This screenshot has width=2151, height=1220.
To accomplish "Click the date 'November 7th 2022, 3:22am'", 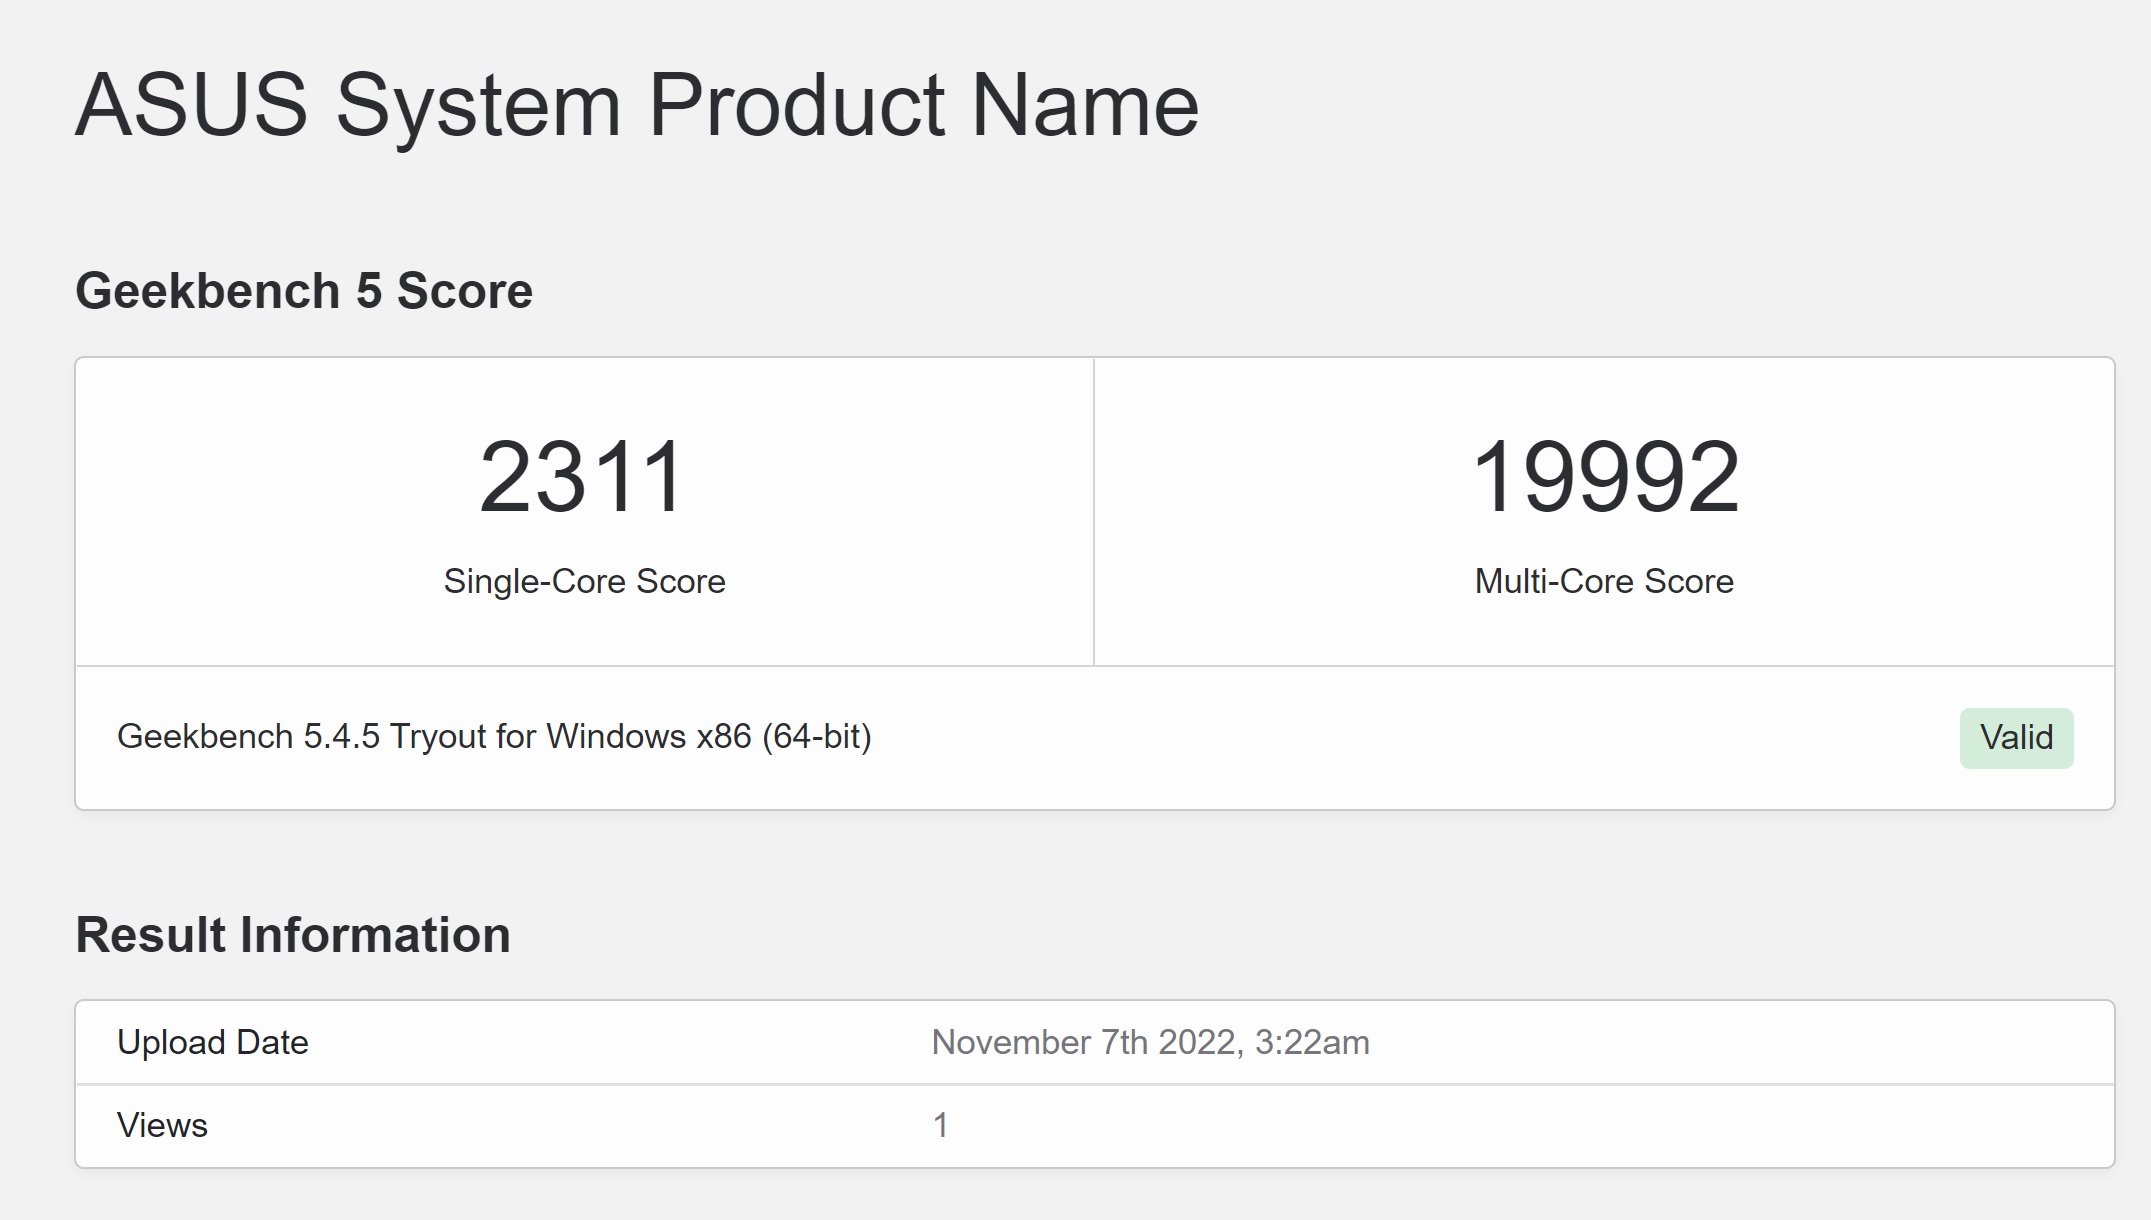I will click(1150, 1042).
